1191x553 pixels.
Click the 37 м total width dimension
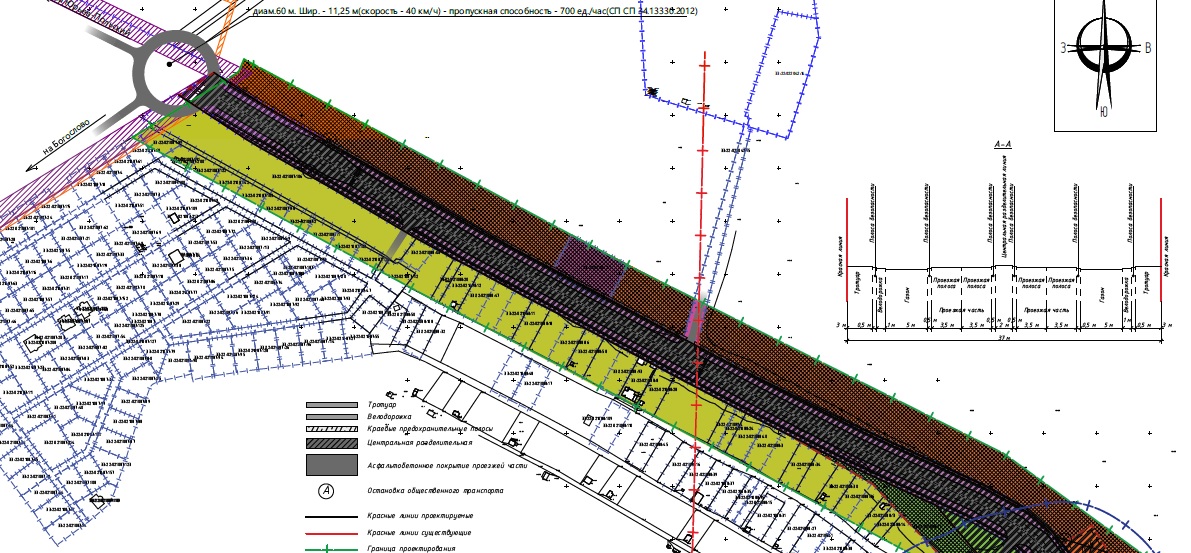1003,338
